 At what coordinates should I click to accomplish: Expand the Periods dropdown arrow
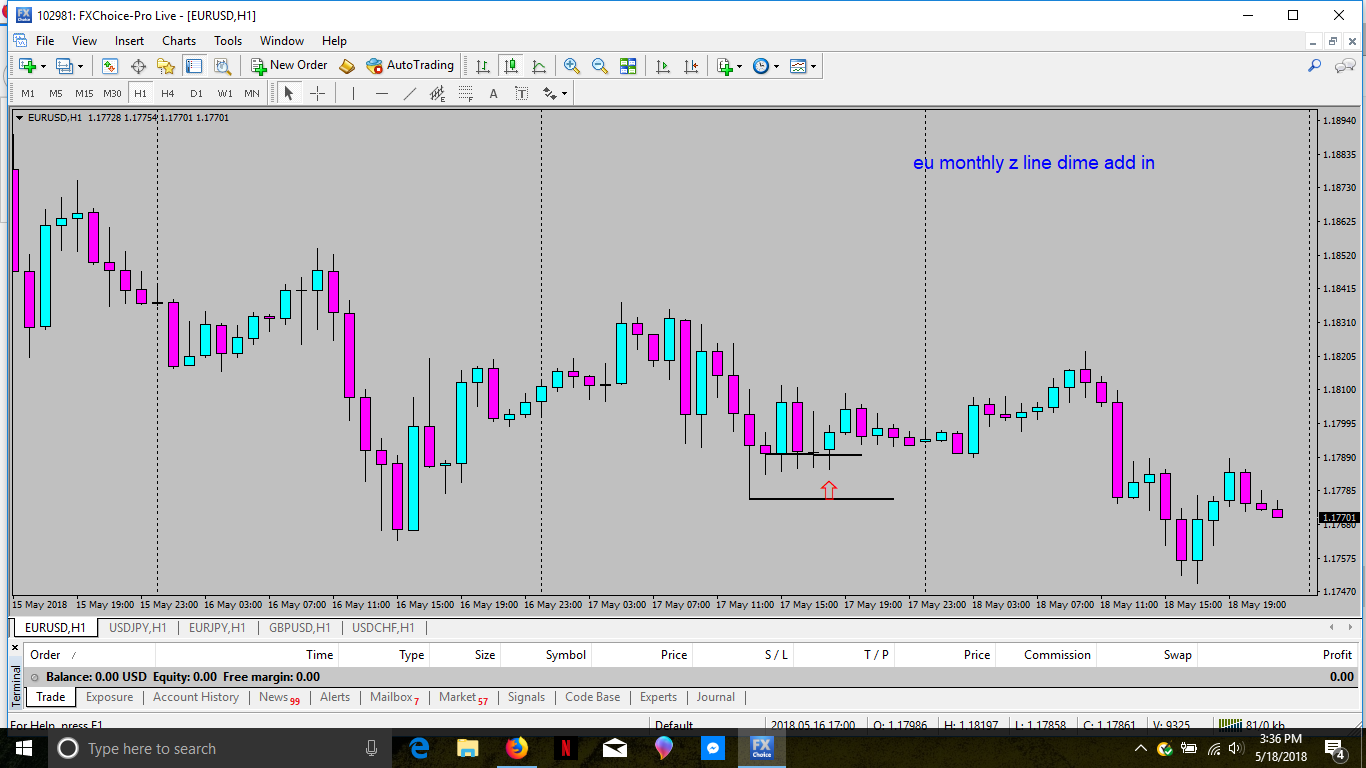point(777,67)
